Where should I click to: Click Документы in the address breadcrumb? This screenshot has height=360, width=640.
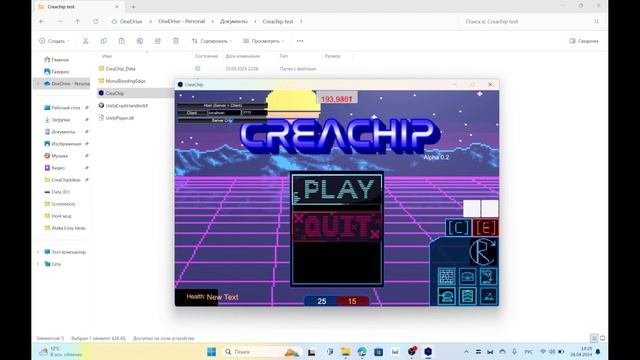(234, 21)
